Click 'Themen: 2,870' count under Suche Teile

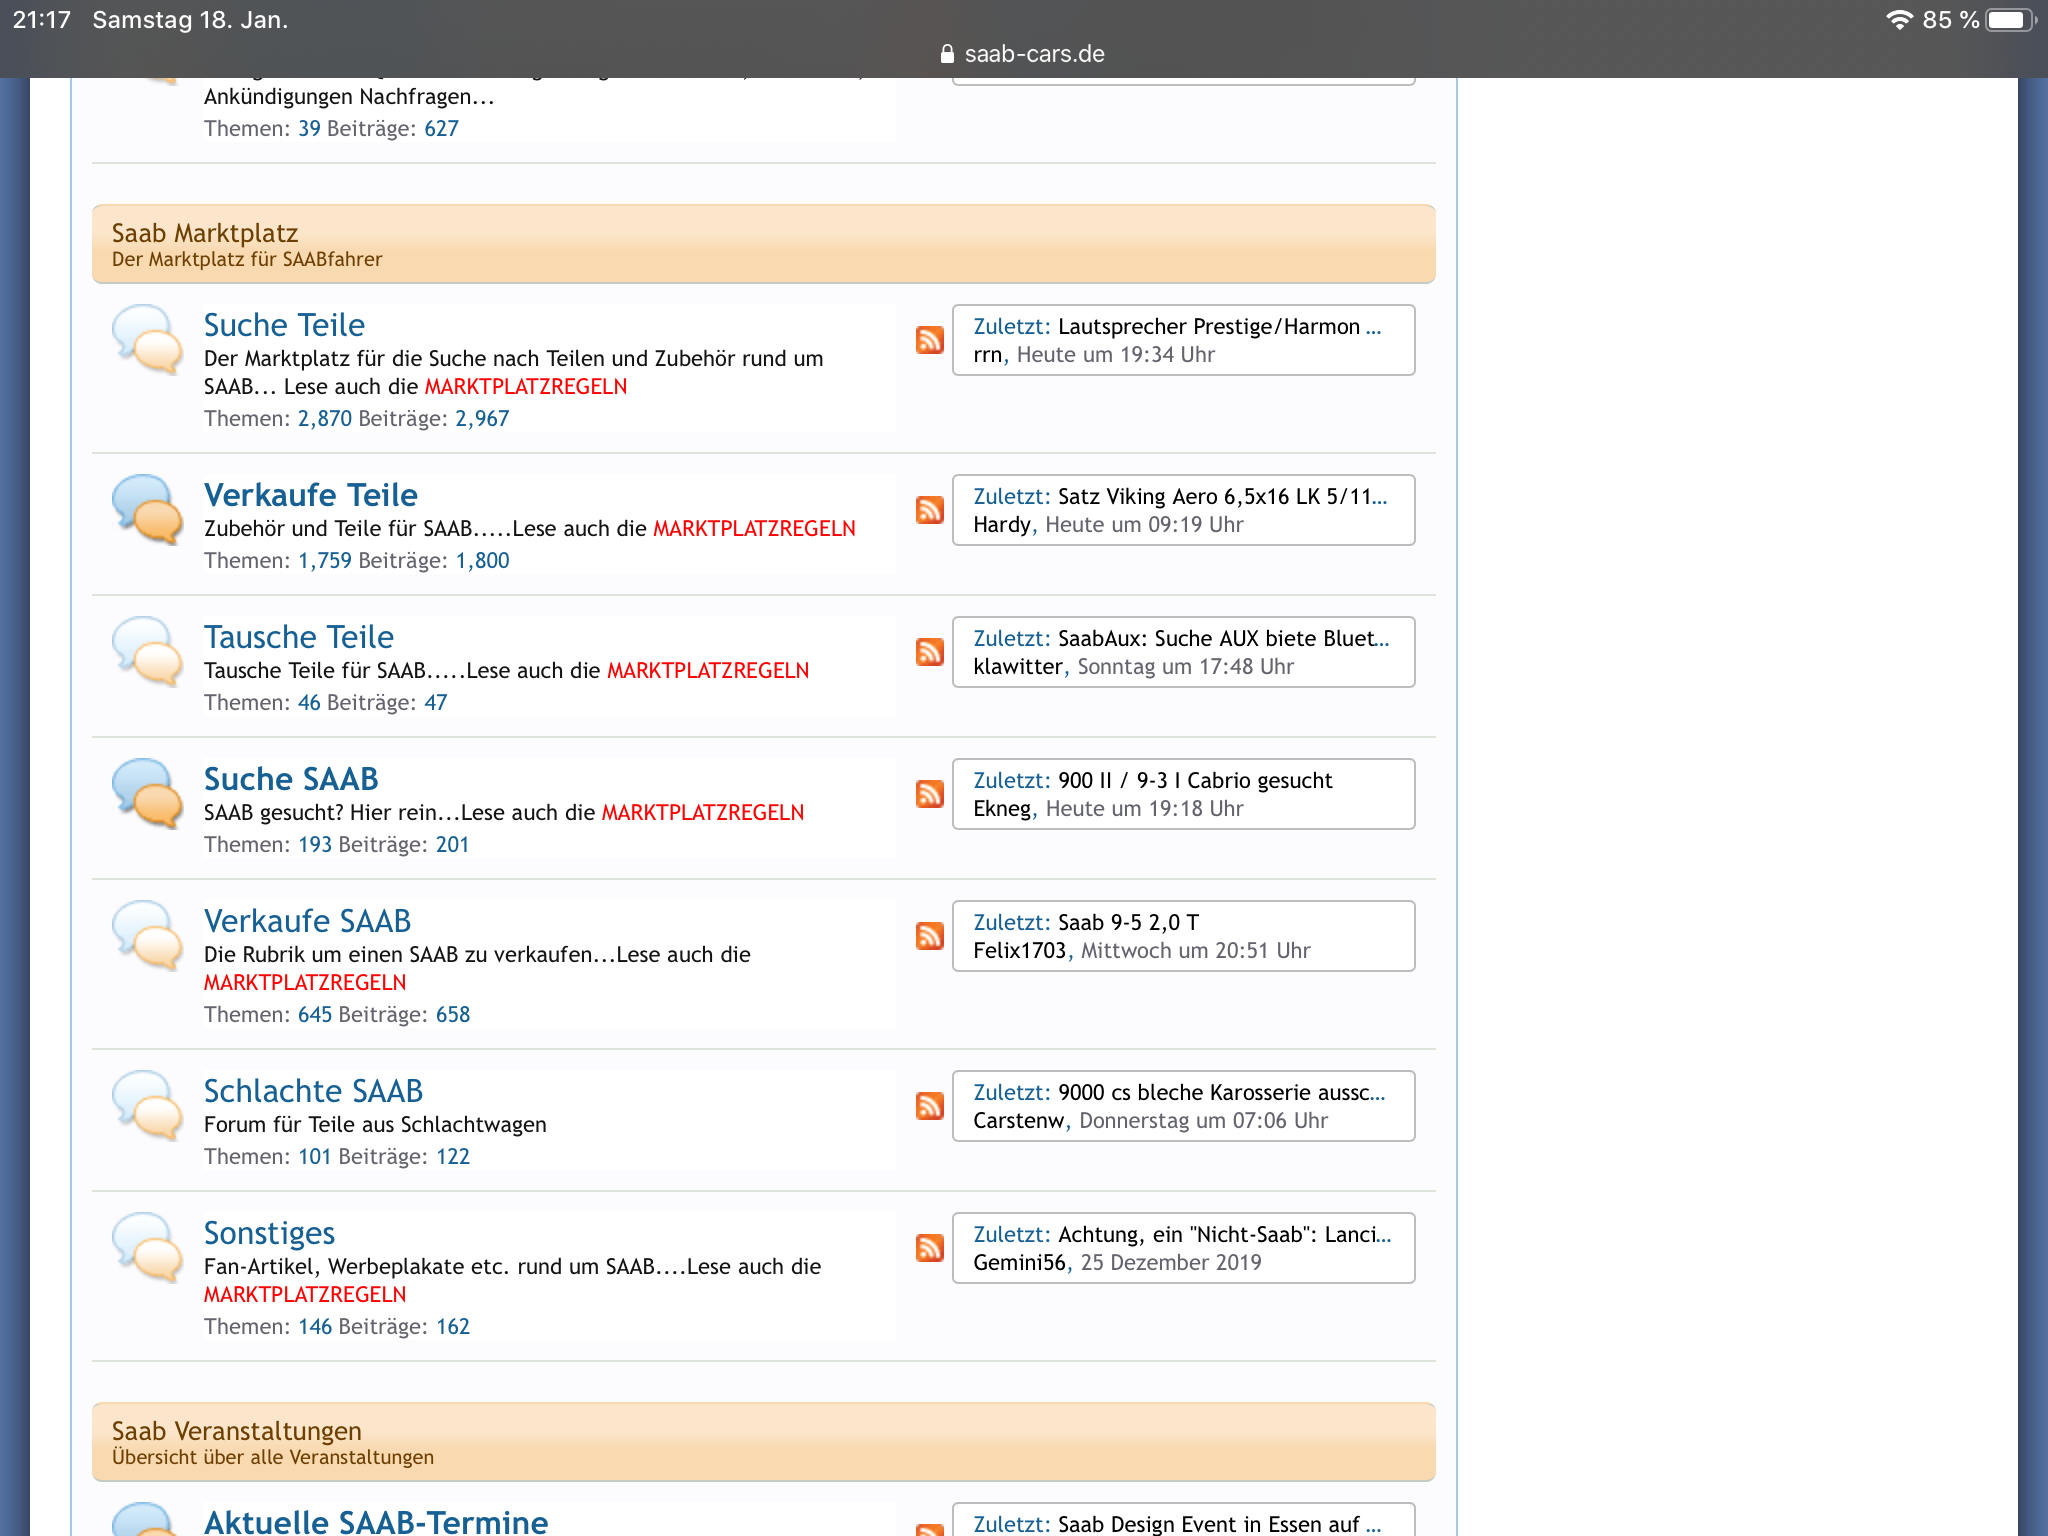(278, 419)
